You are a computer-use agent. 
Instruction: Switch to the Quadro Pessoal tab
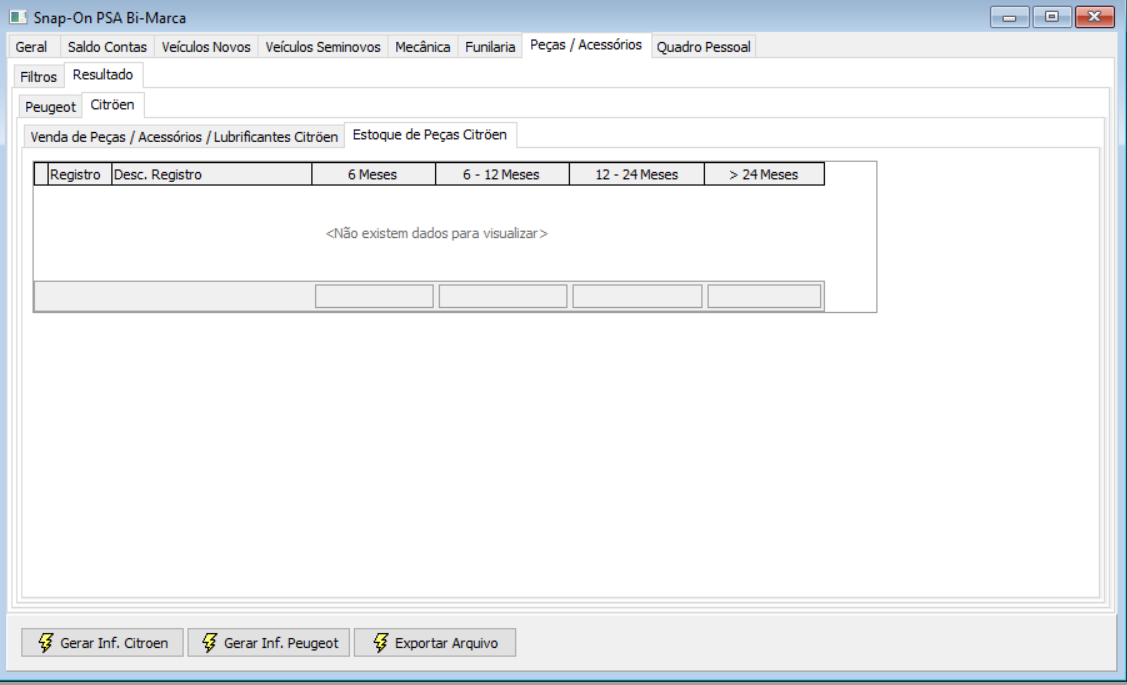click(x=703, y=47)
